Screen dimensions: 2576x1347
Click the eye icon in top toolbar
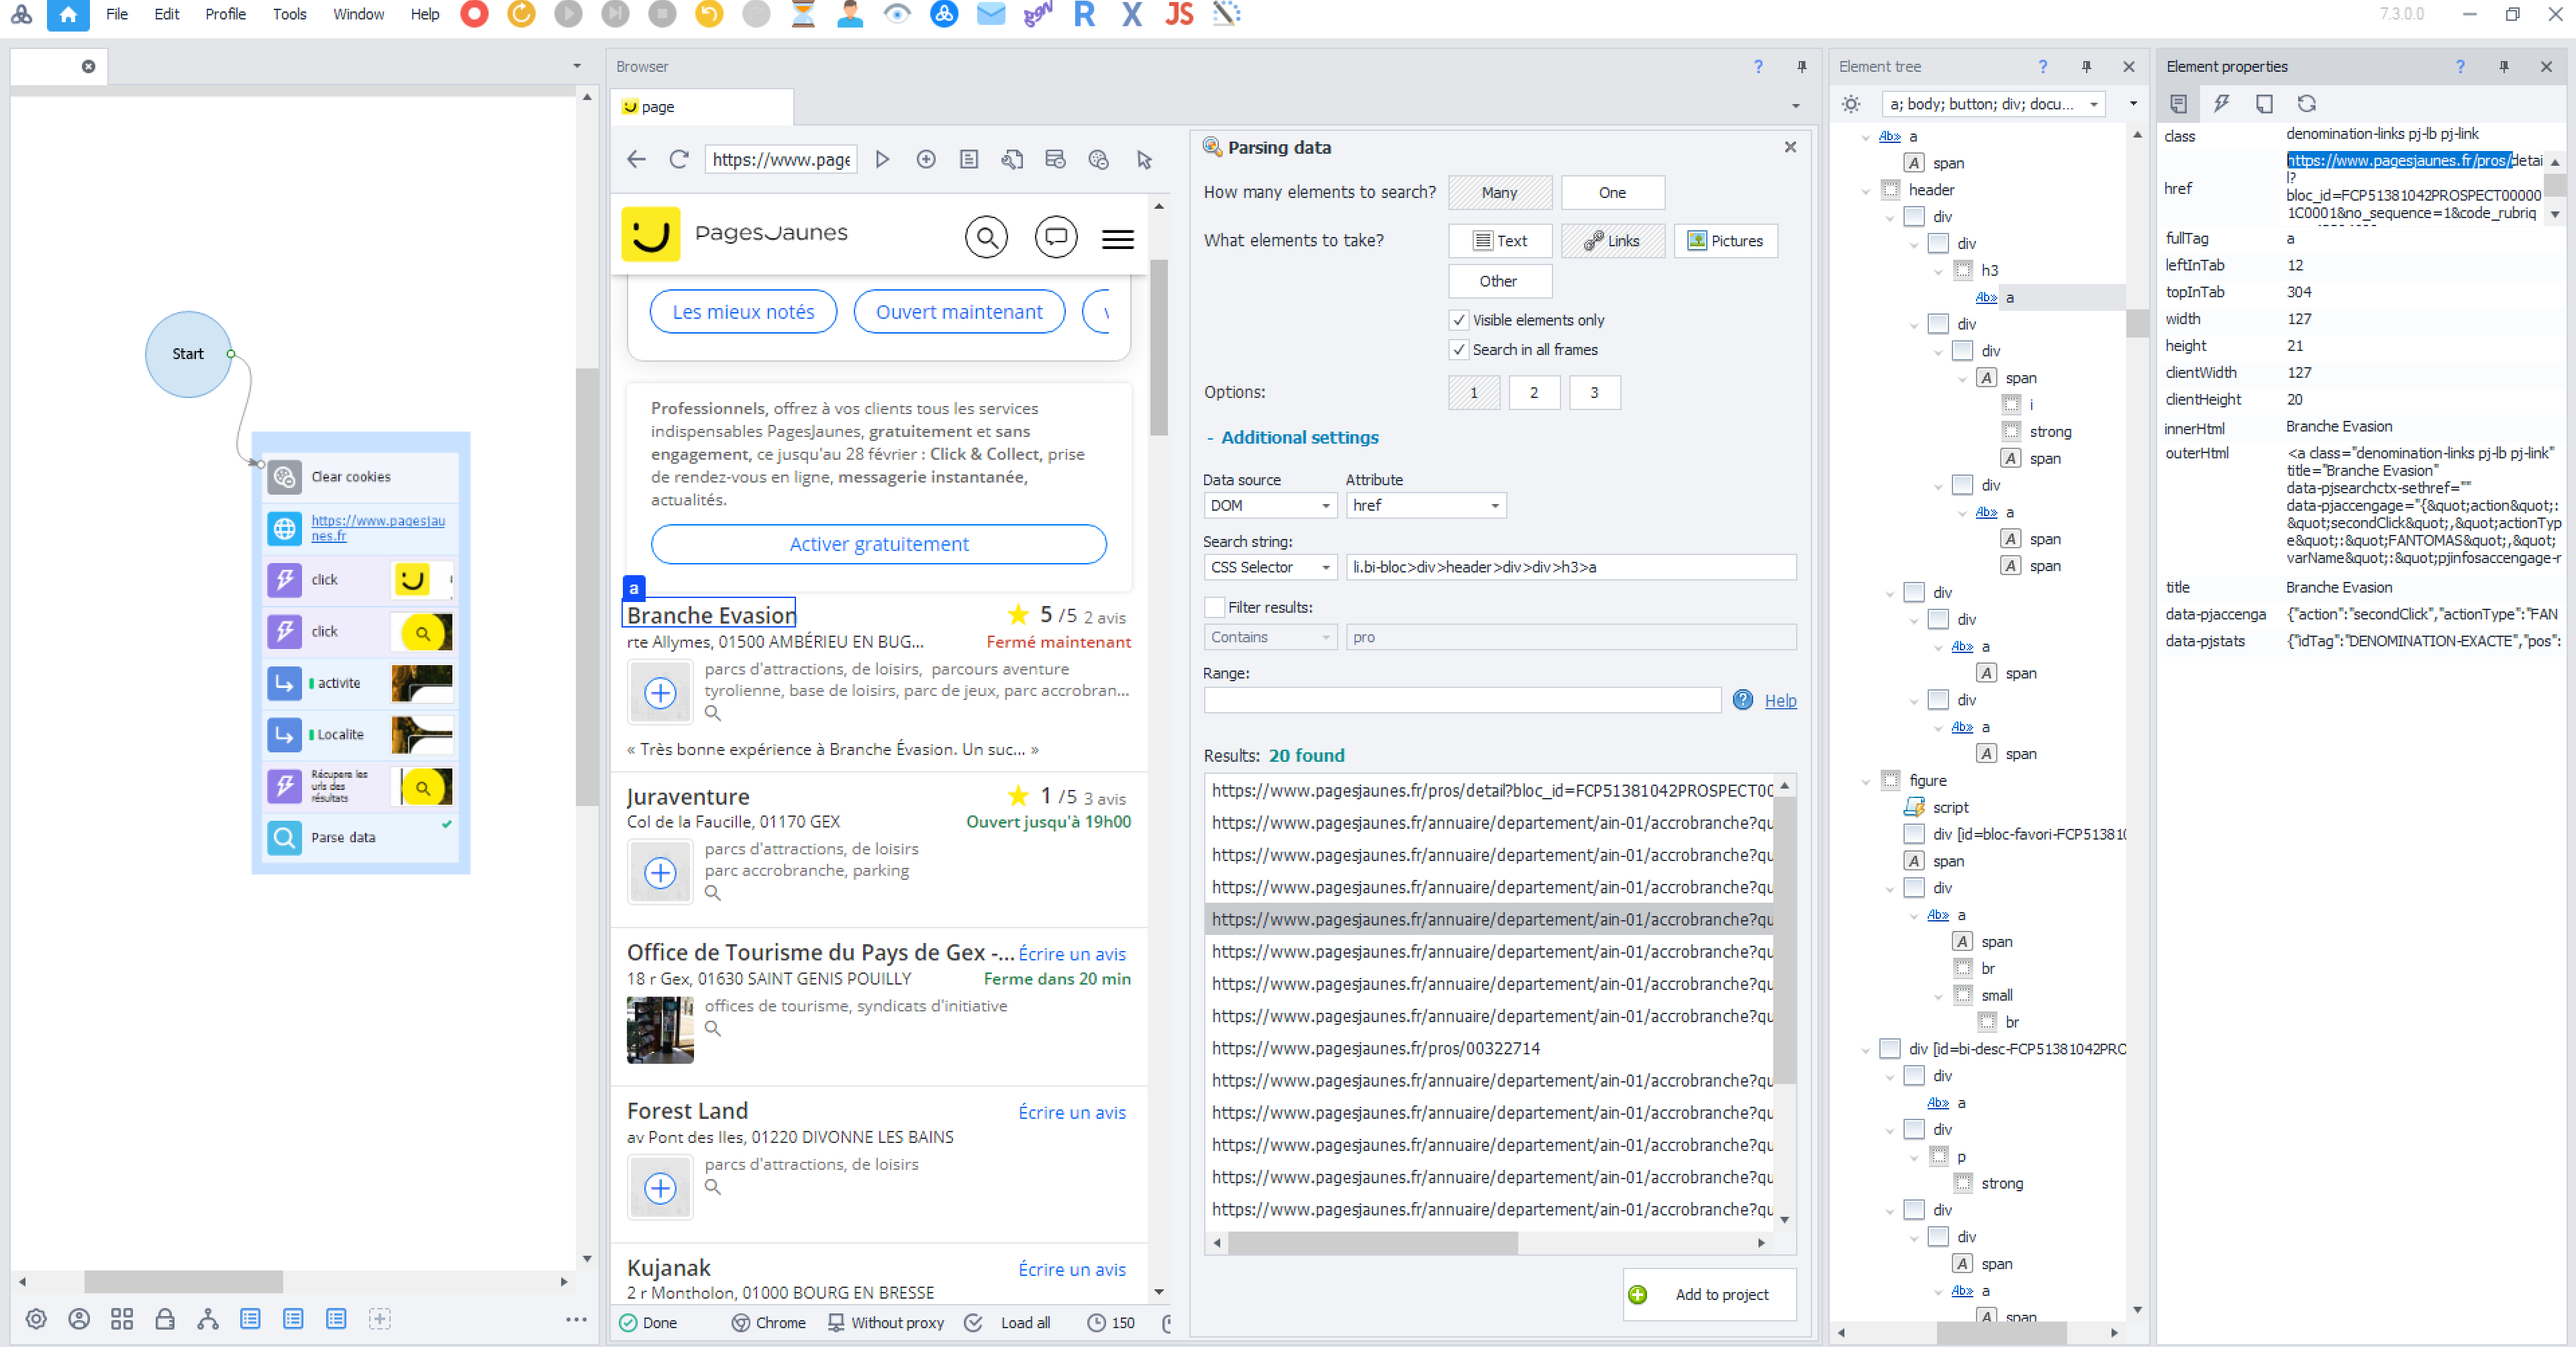click(x=897, y=14)
